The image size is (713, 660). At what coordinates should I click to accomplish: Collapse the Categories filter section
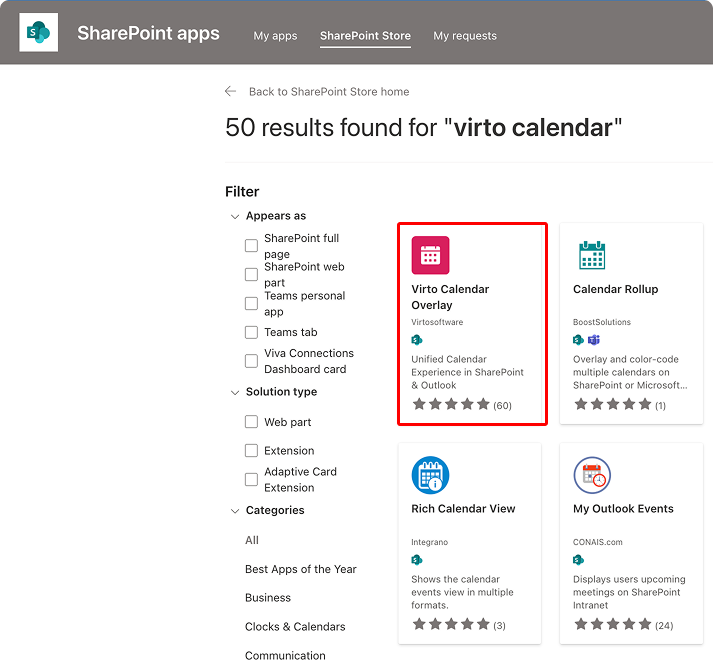click(235, 511)
